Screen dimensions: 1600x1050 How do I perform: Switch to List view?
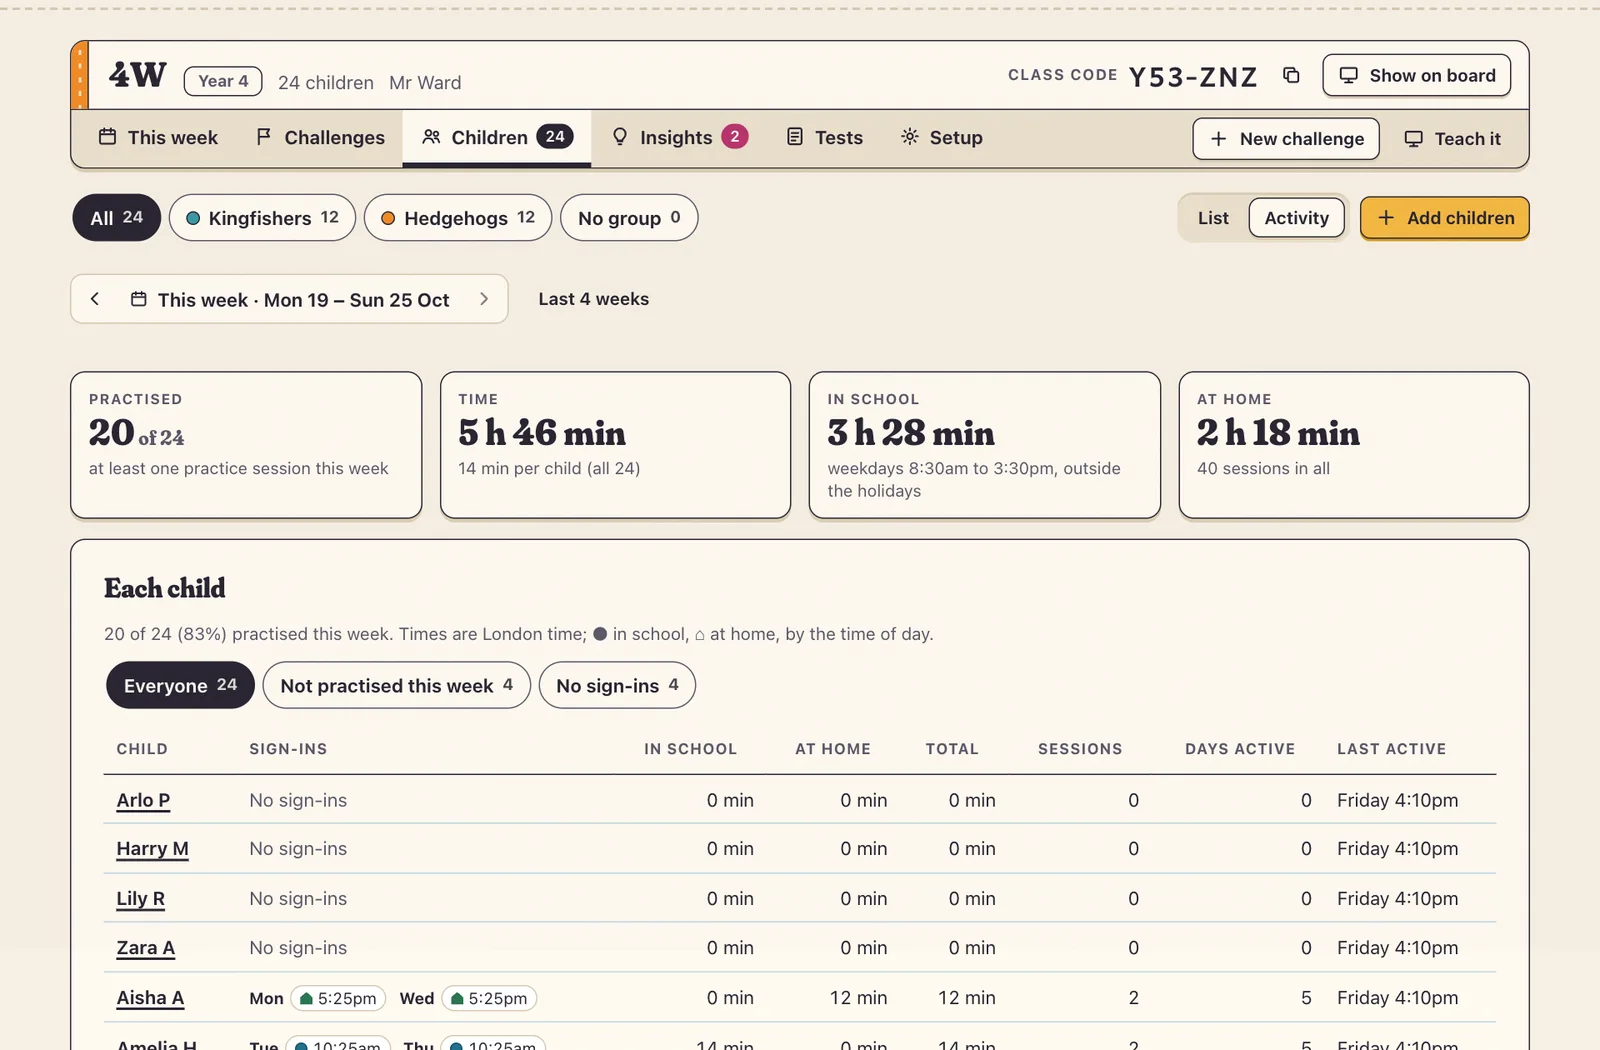pyautogui.click(x=1213, y=218)
